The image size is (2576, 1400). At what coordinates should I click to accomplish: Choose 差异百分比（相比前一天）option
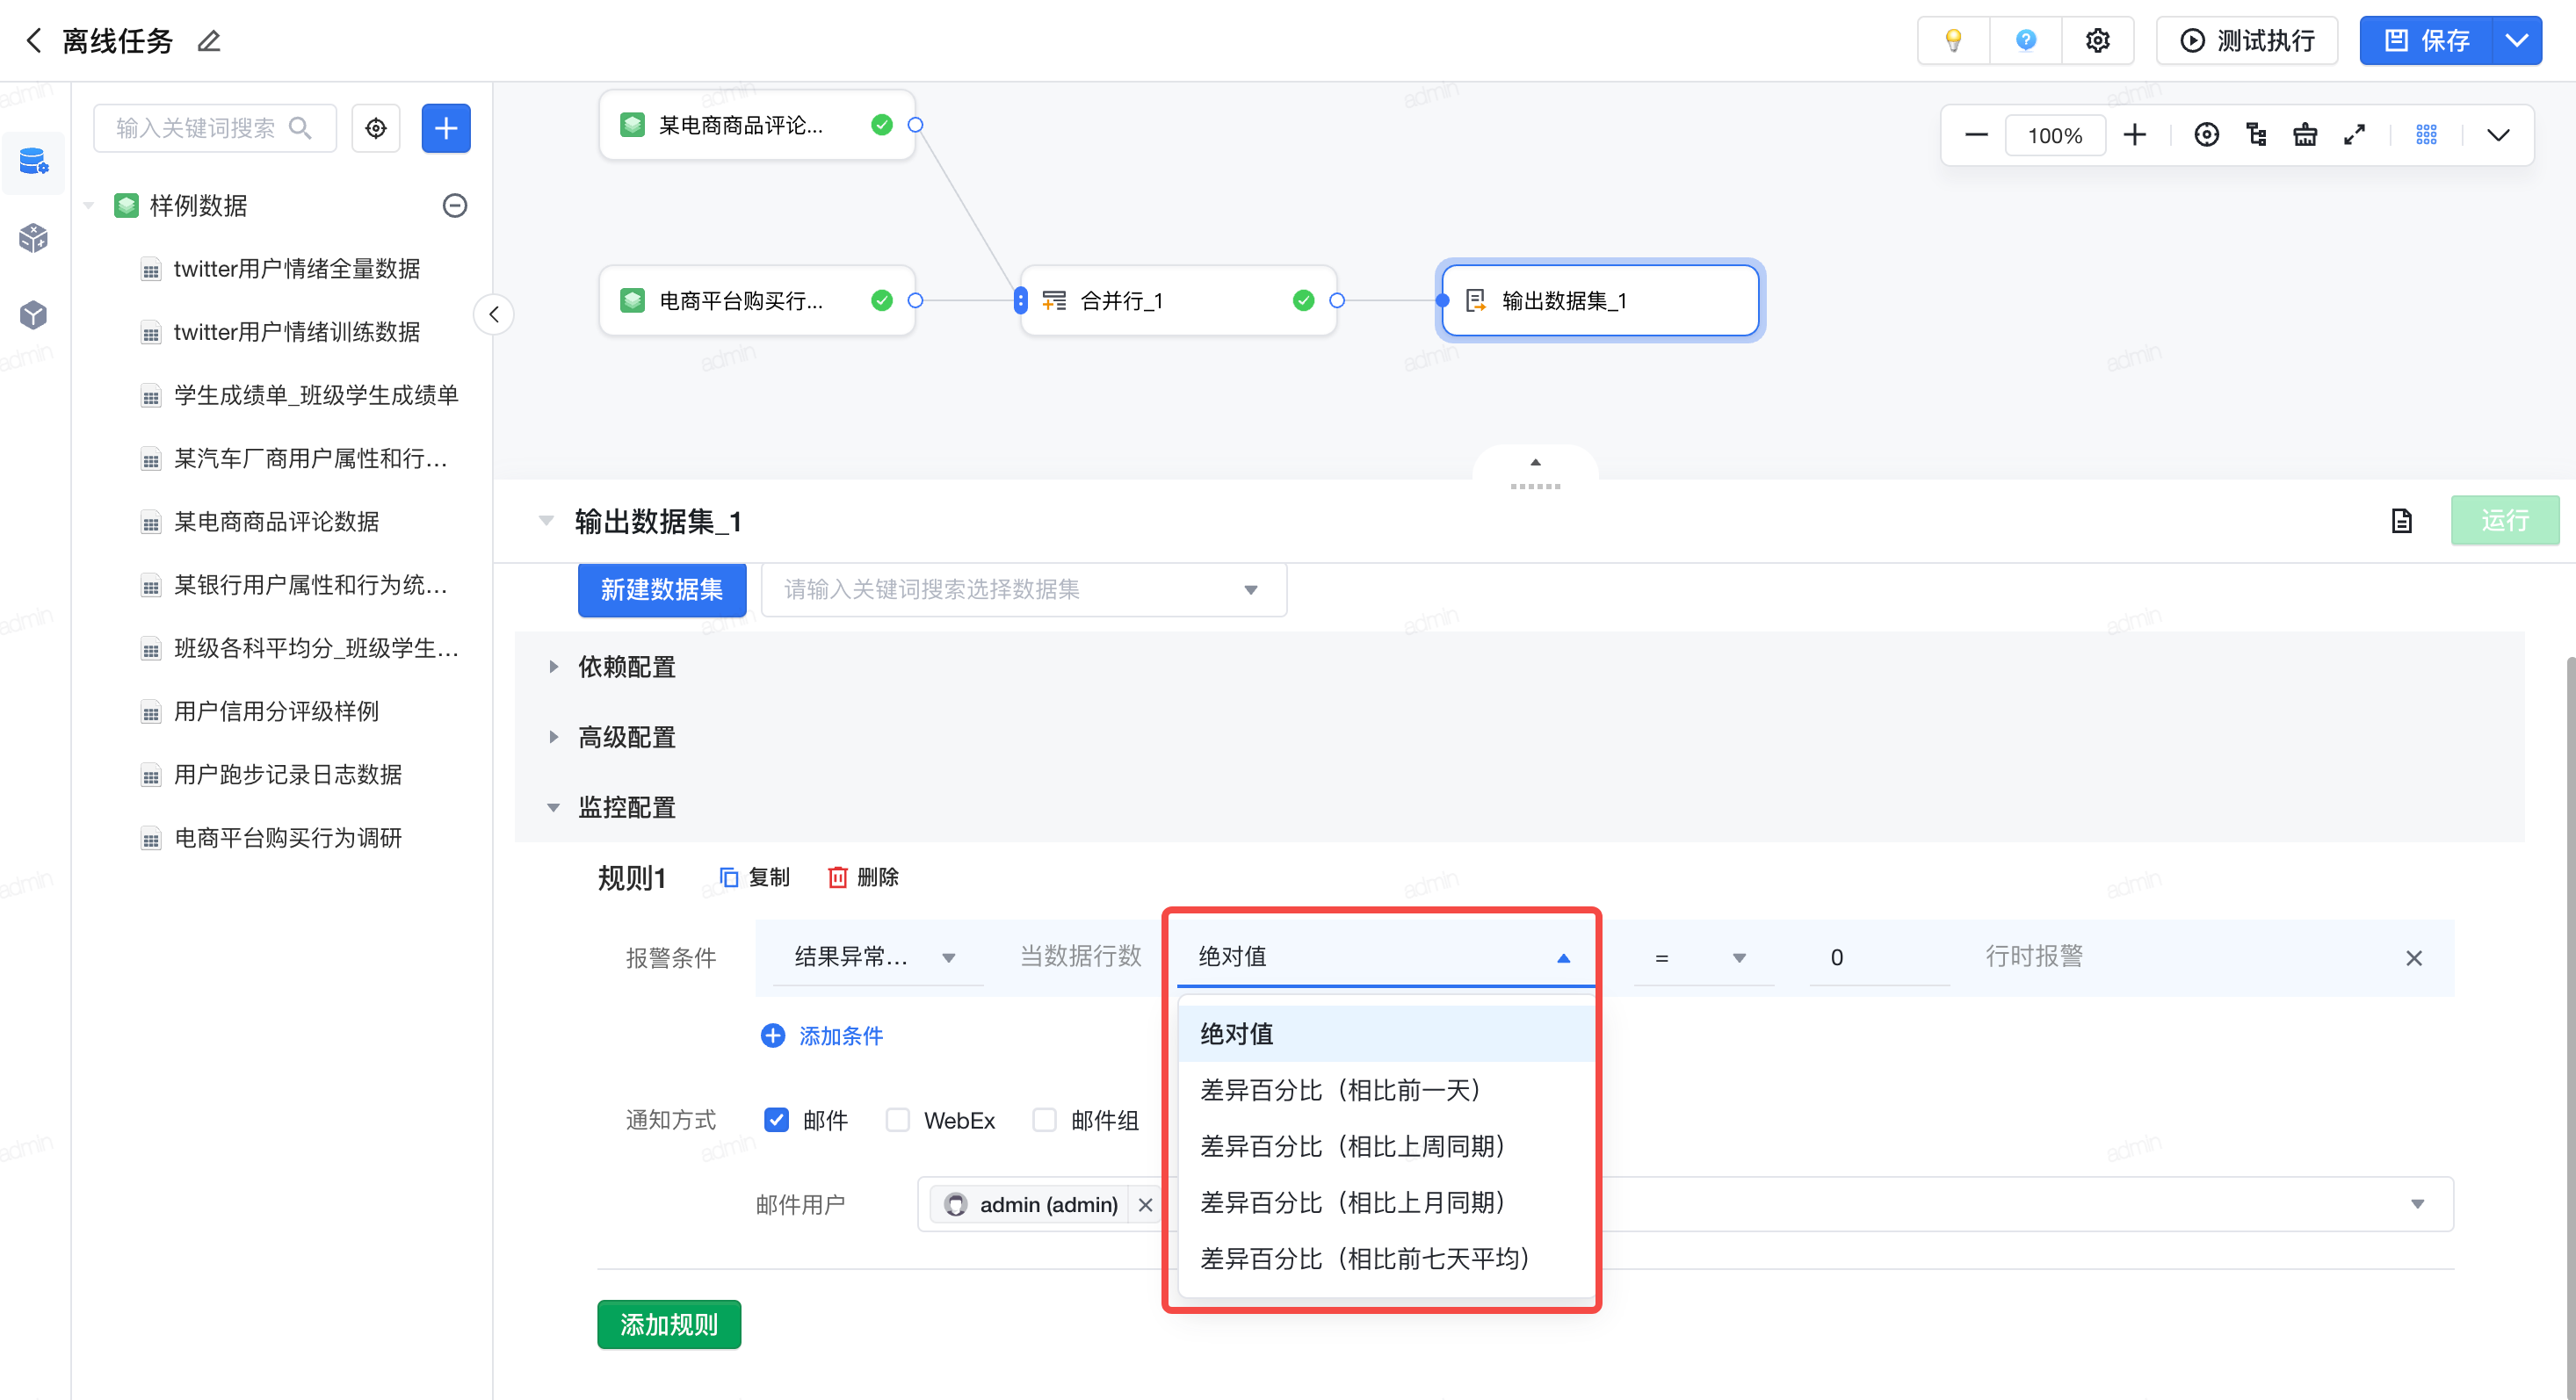1385,1090
